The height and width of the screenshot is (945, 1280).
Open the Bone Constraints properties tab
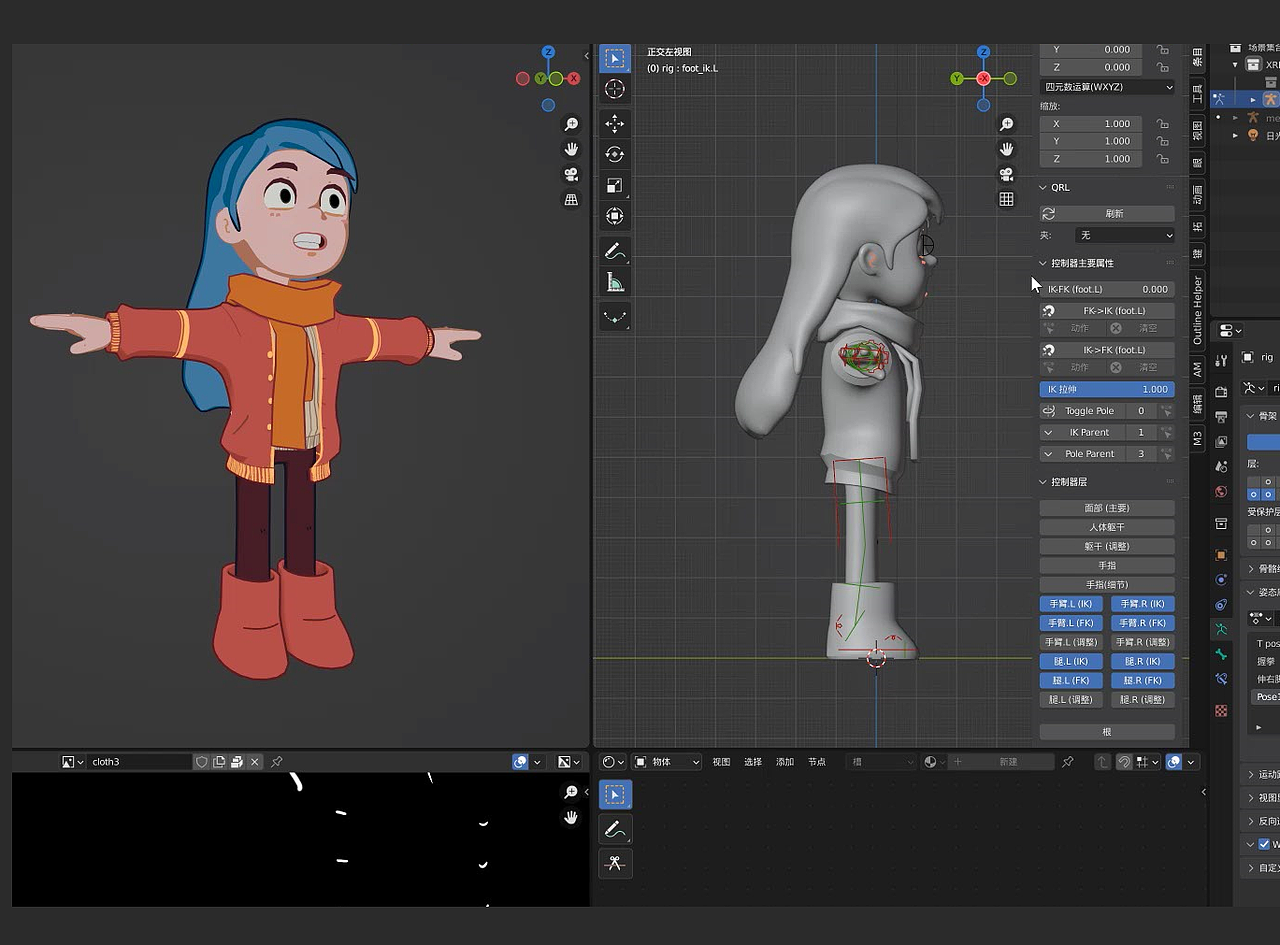coord(1221,679)
